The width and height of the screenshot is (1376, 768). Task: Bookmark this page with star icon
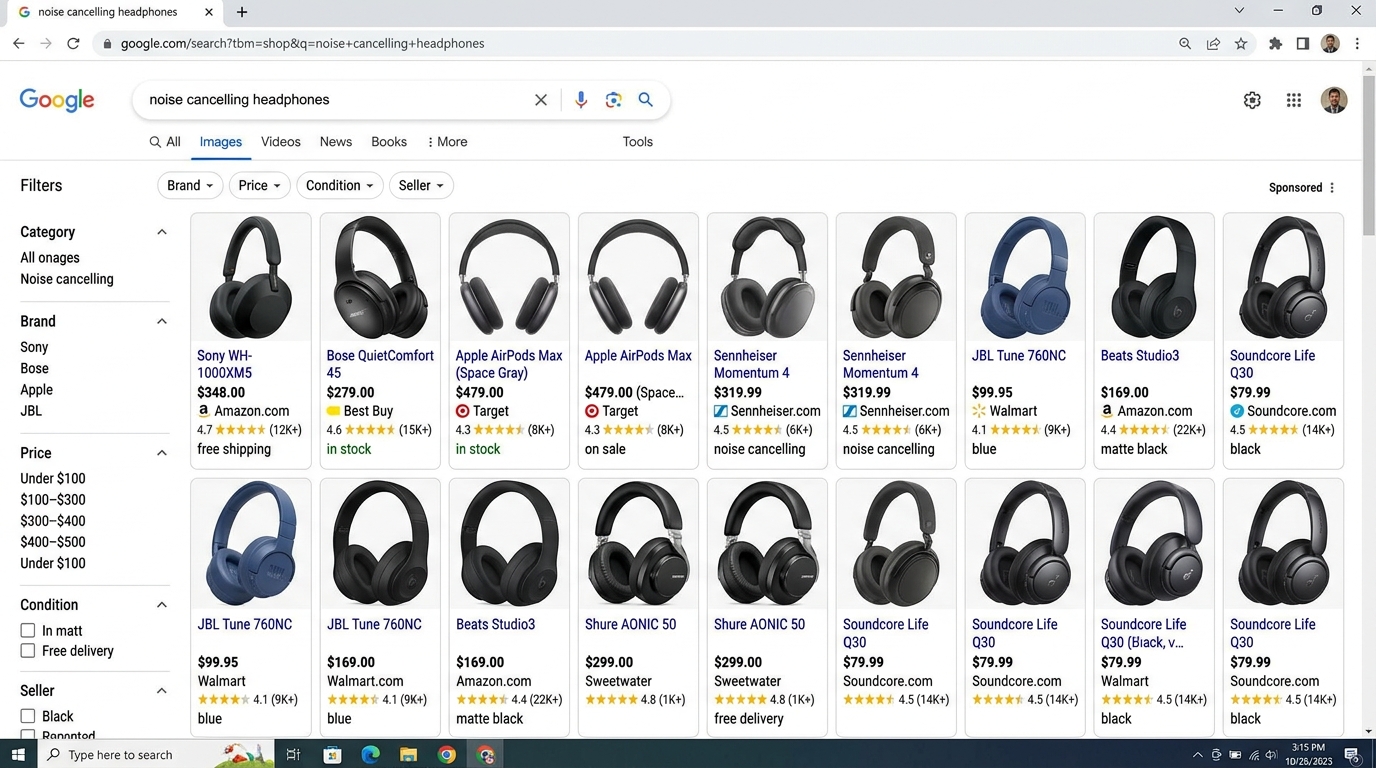coord(1241,43)
